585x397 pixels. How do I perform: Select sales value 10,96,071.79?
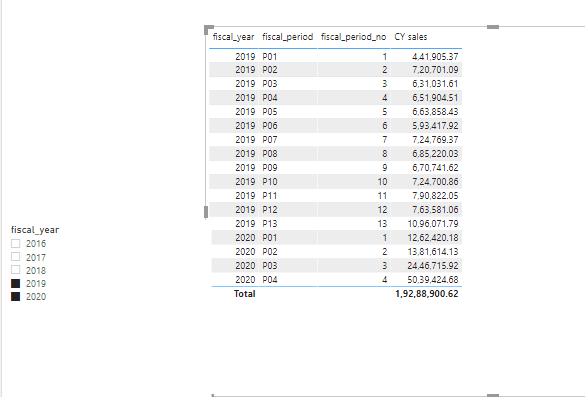[433, 223]
